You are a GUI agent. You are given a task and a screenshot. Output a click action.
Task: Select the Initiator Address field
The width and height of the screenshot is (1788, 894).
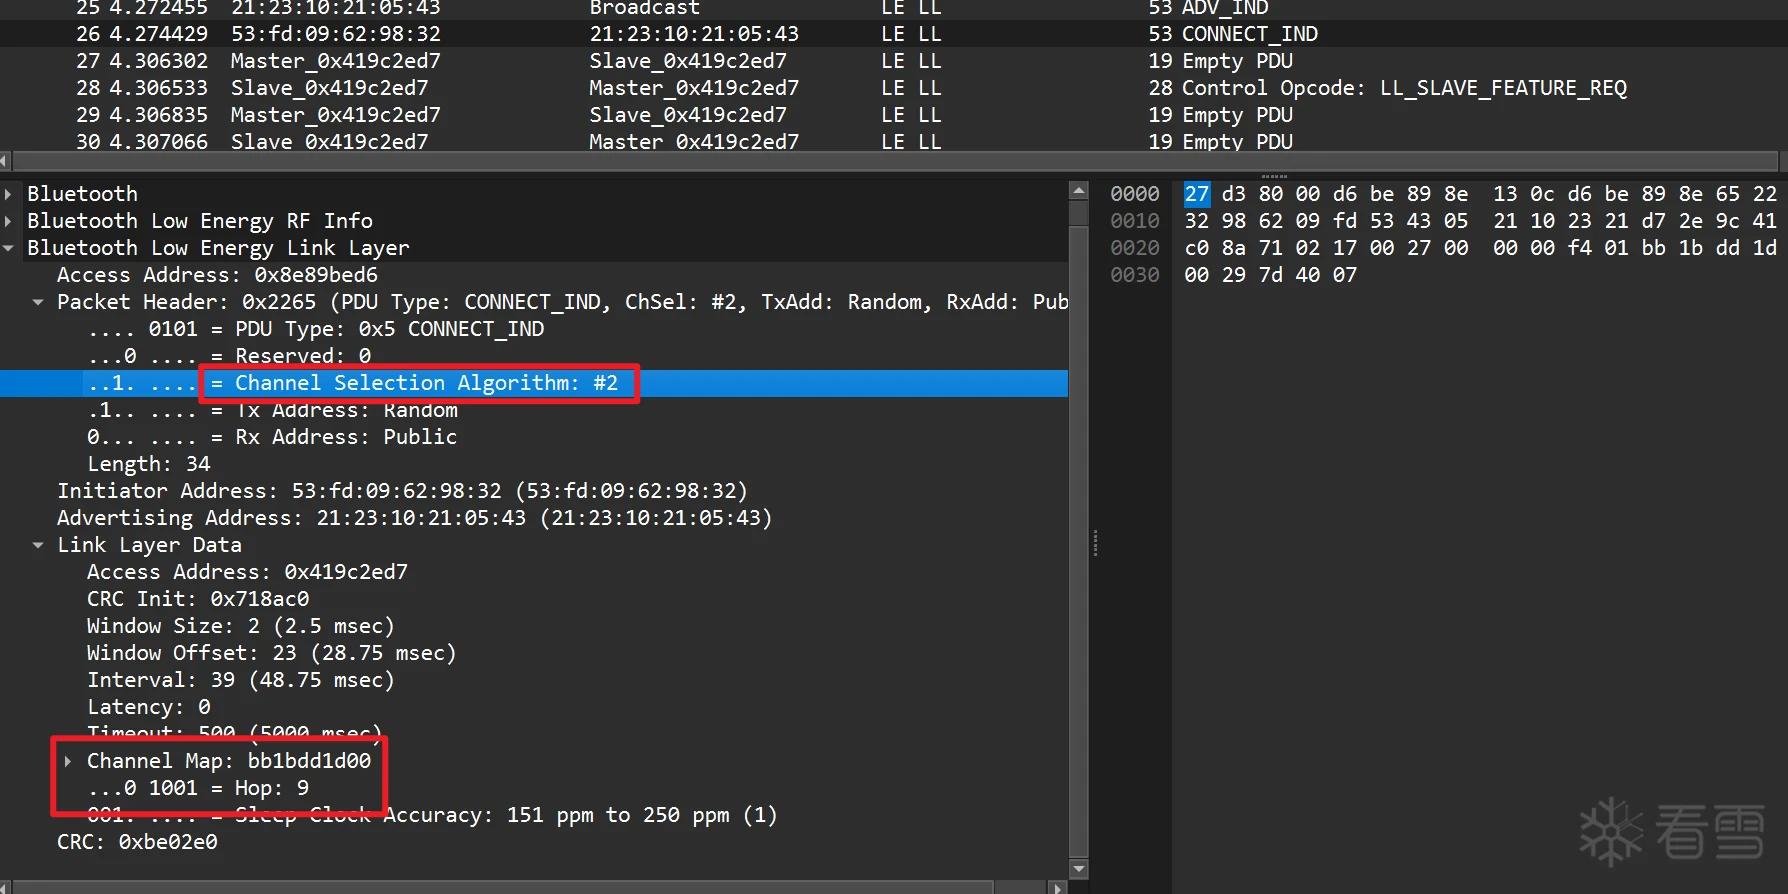click(x=534, y=491)
